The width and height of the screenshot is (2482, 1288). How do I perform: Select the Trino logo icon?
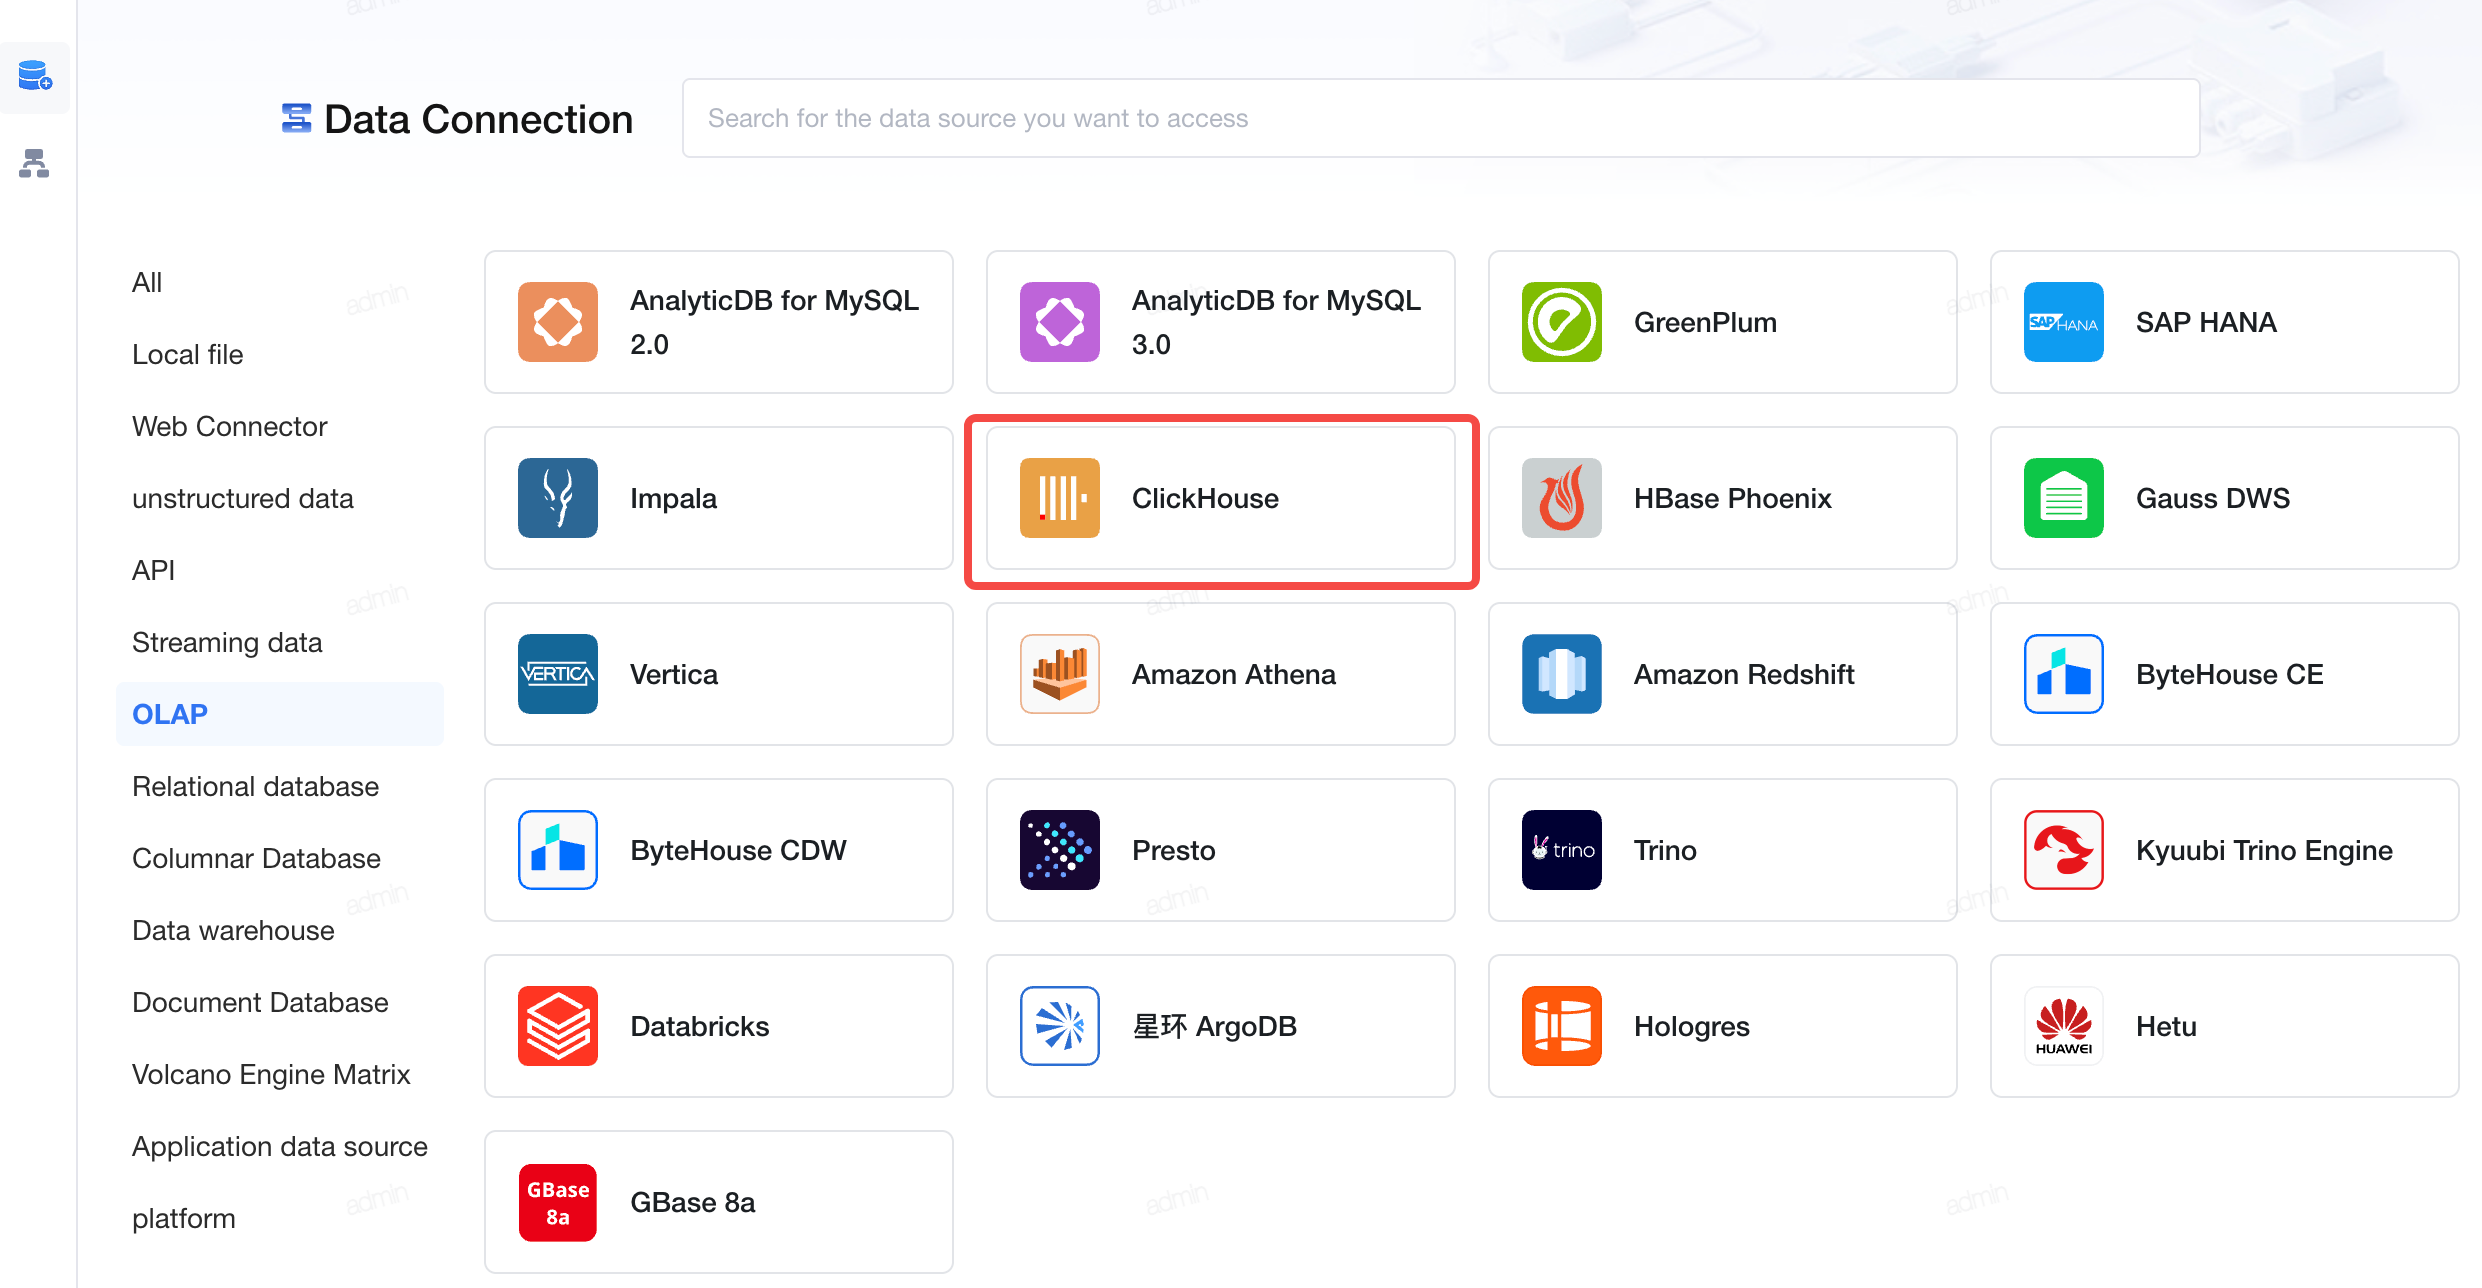pyautogui.click(x=1561, y=850)
